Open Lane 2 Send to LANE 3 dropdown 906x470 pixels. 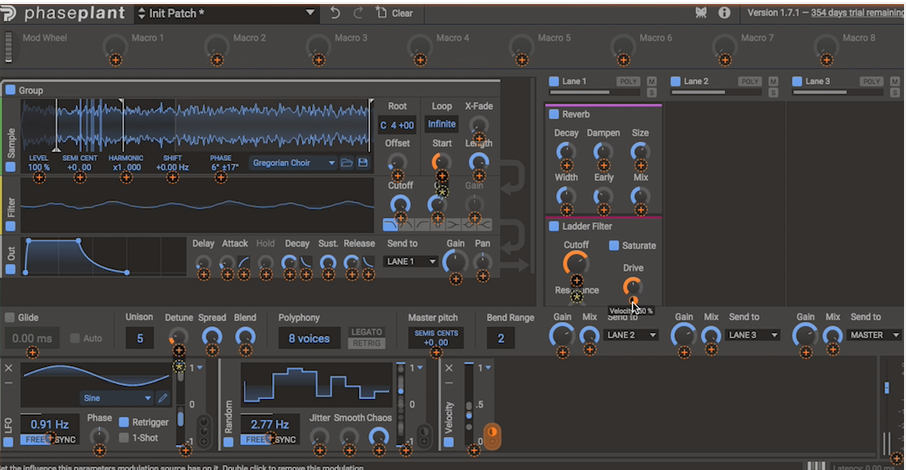[752, 335]
